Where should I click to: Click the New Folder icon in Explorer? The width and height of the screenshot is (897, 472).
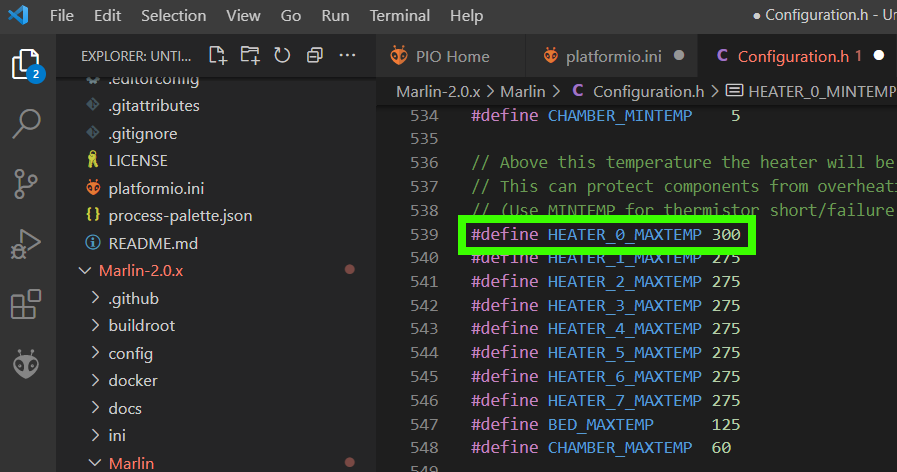pyautogui.click(x=249, y=55)
